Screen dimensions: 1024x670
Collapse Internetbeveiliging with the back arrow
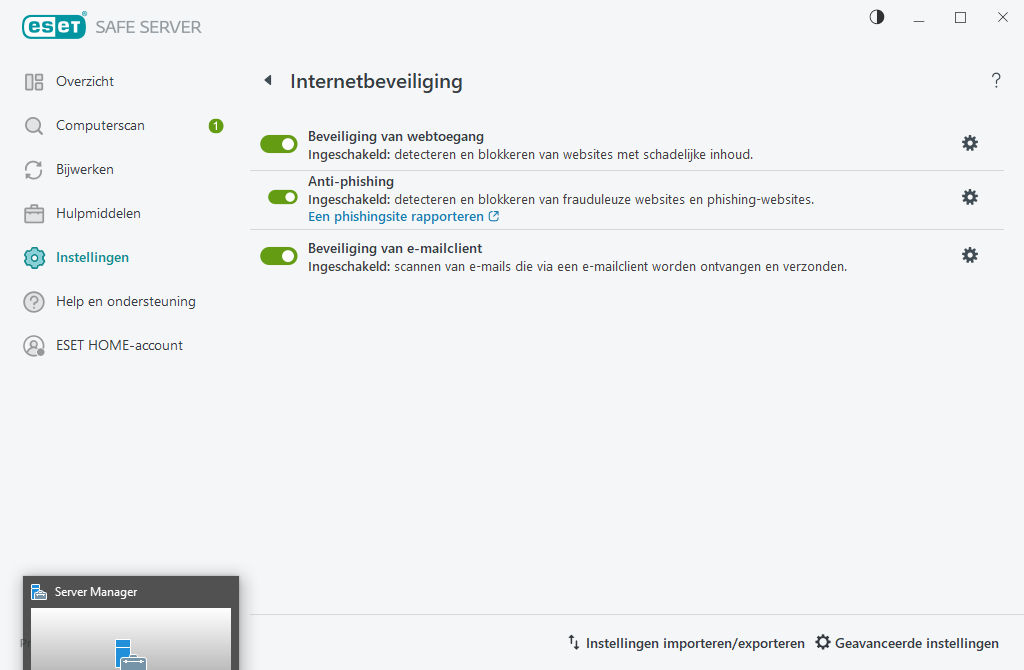[268, 80]
